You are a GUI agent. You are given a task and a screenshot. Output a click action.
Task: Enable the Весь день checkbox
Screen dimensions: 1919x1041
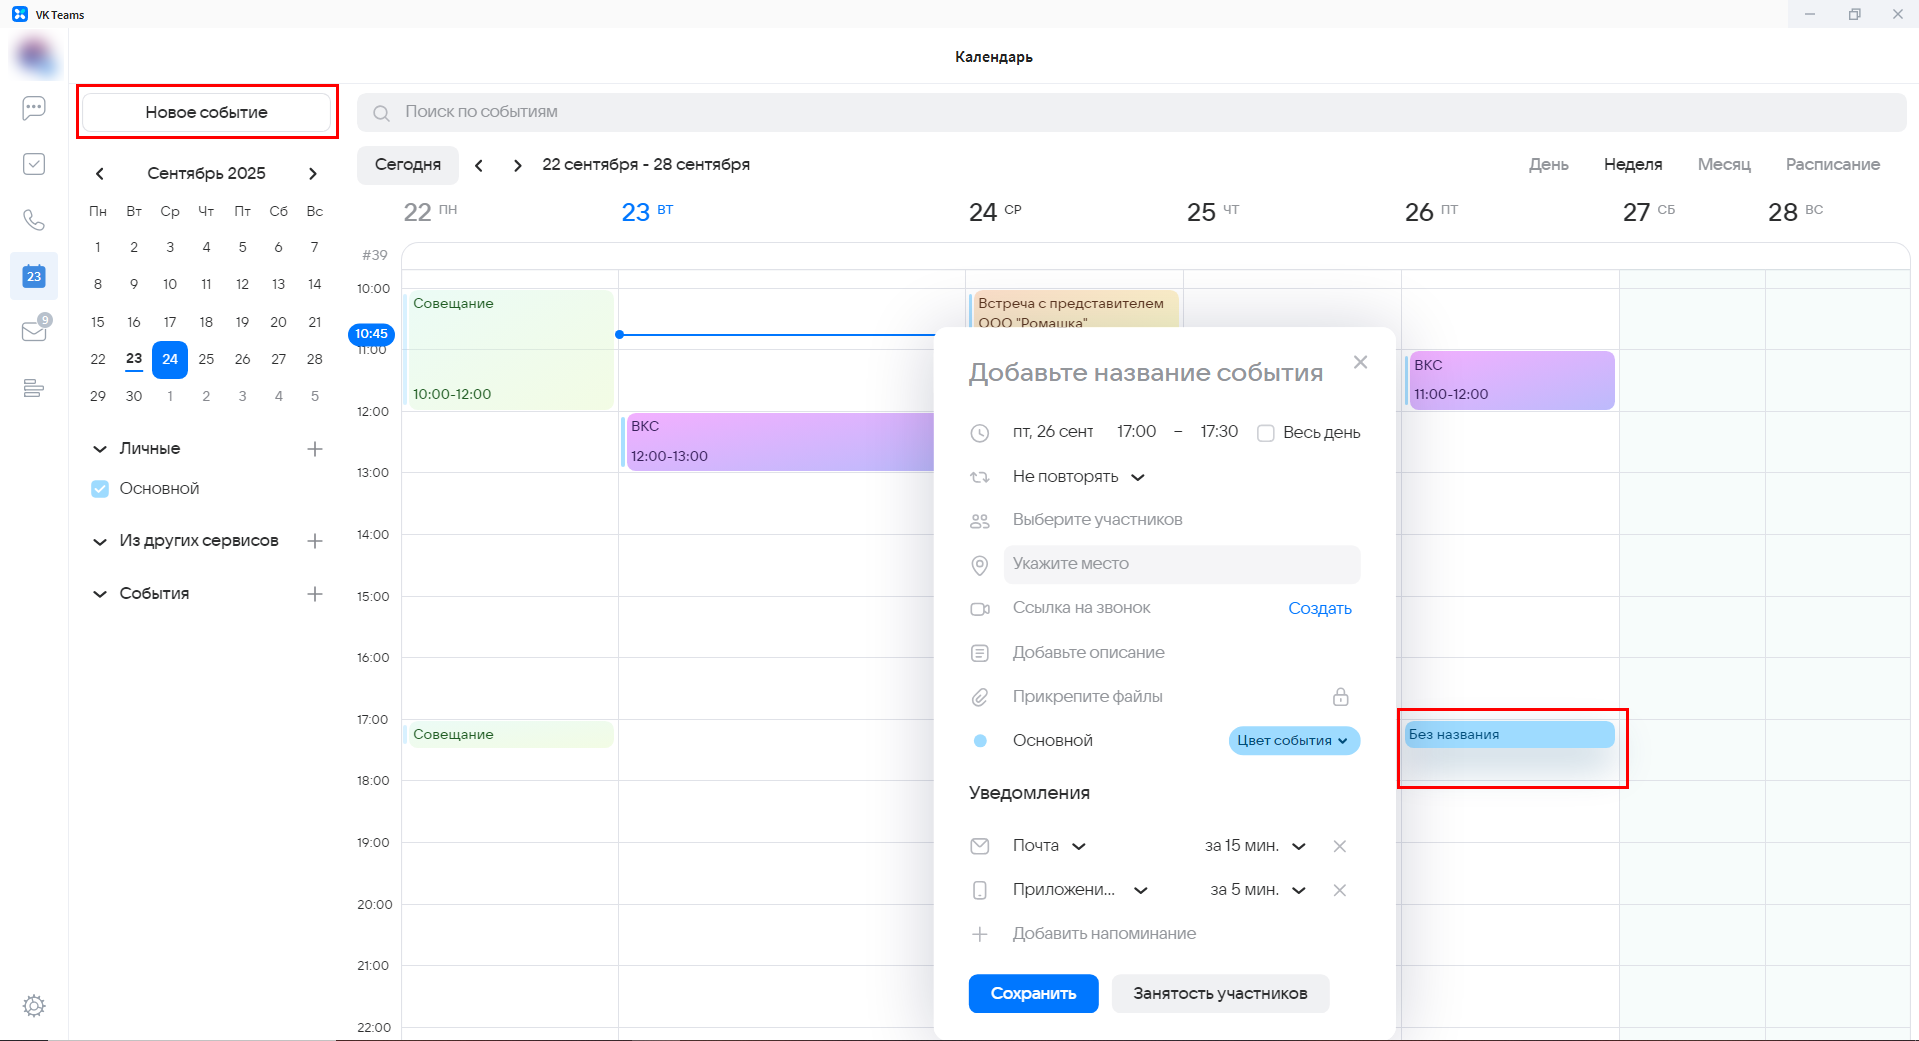pyautogui.click(x=1266, y=433)
